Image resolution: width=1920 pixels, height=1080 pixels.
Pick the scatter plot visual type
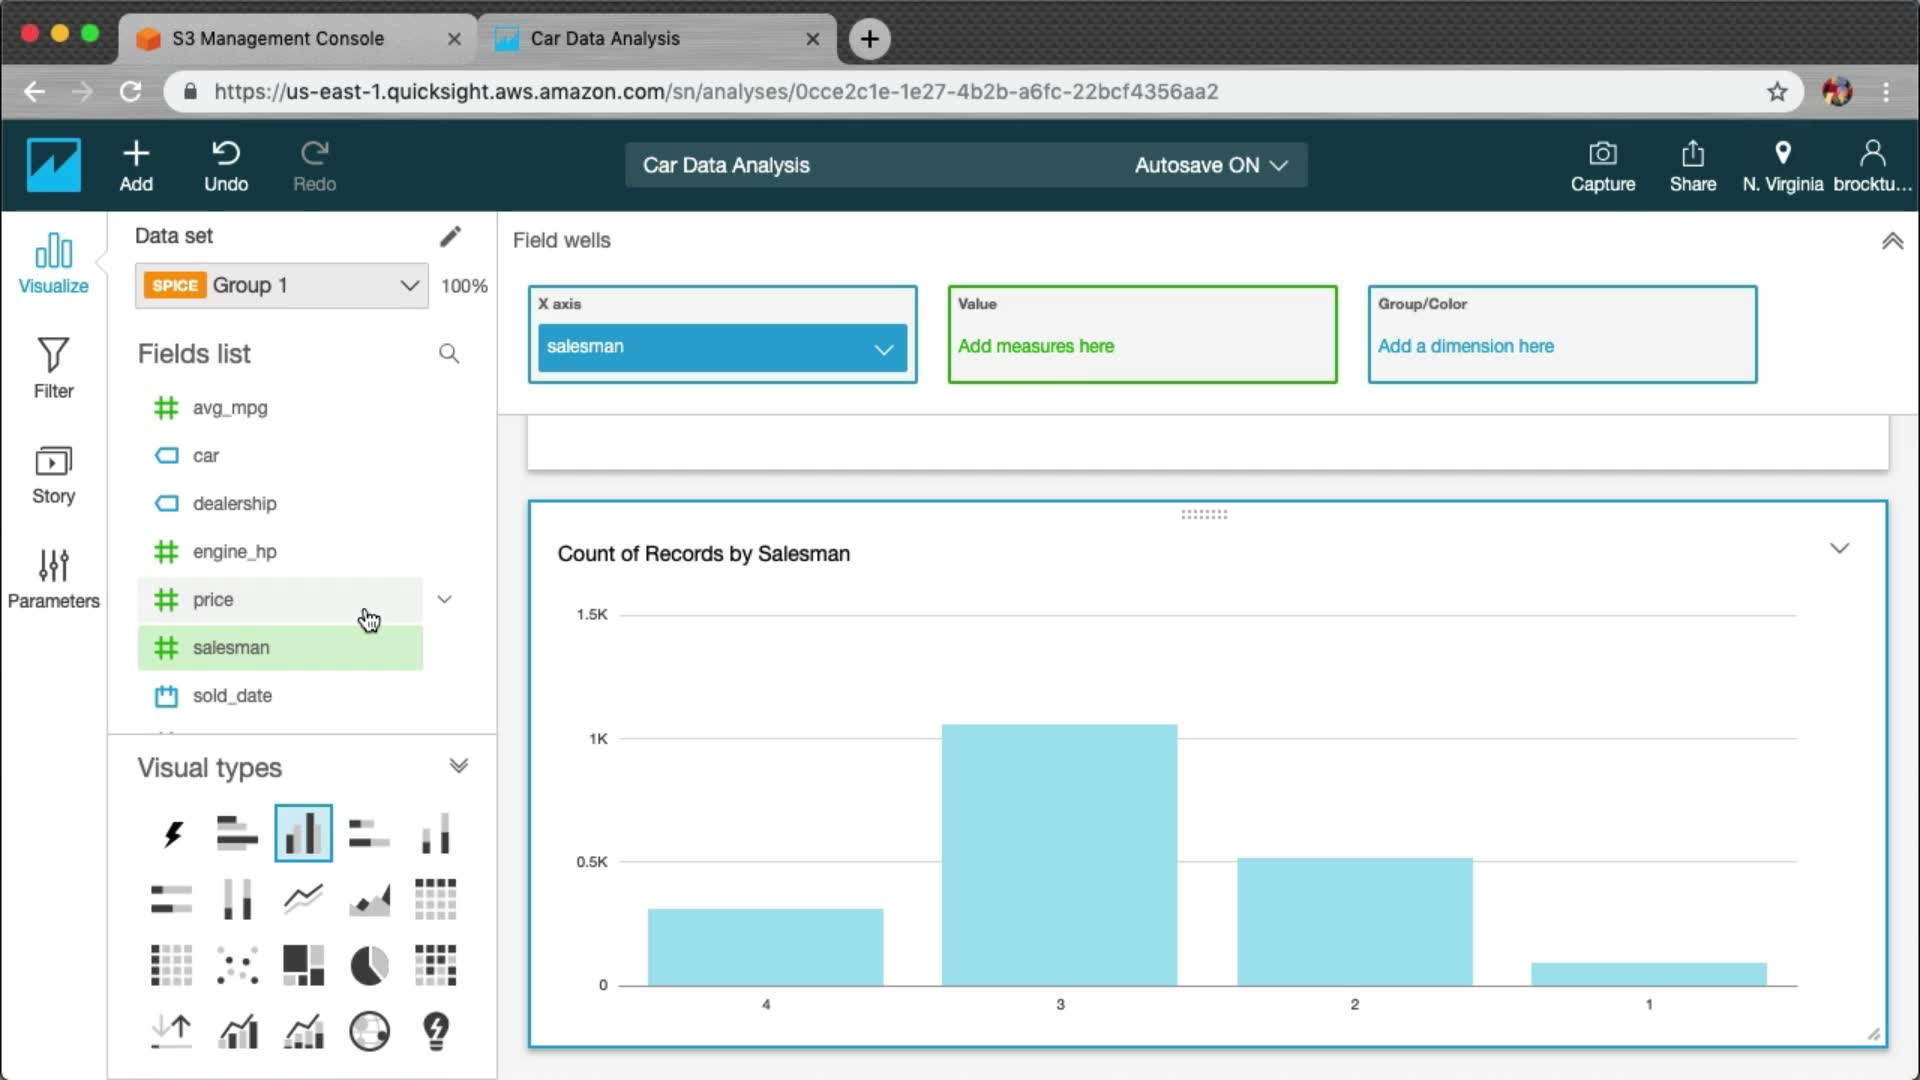[x=237, y=966]
